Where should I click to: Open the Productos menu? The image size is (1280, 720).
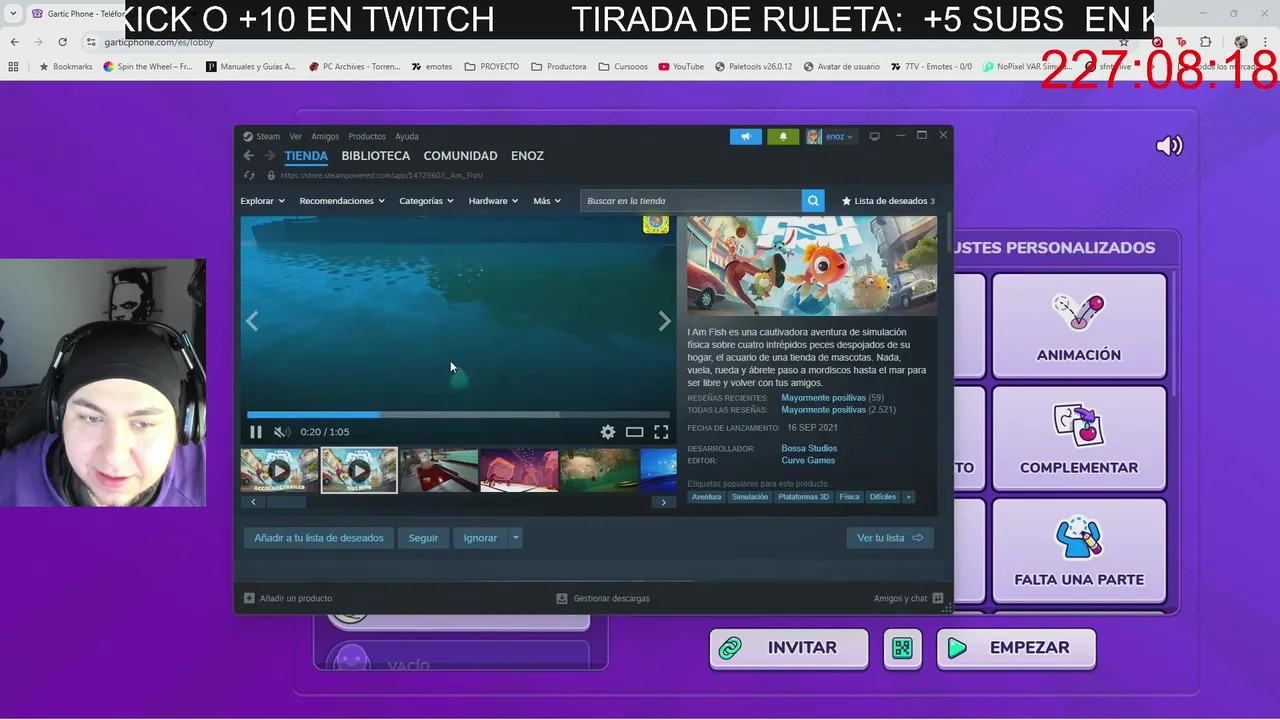367,136
